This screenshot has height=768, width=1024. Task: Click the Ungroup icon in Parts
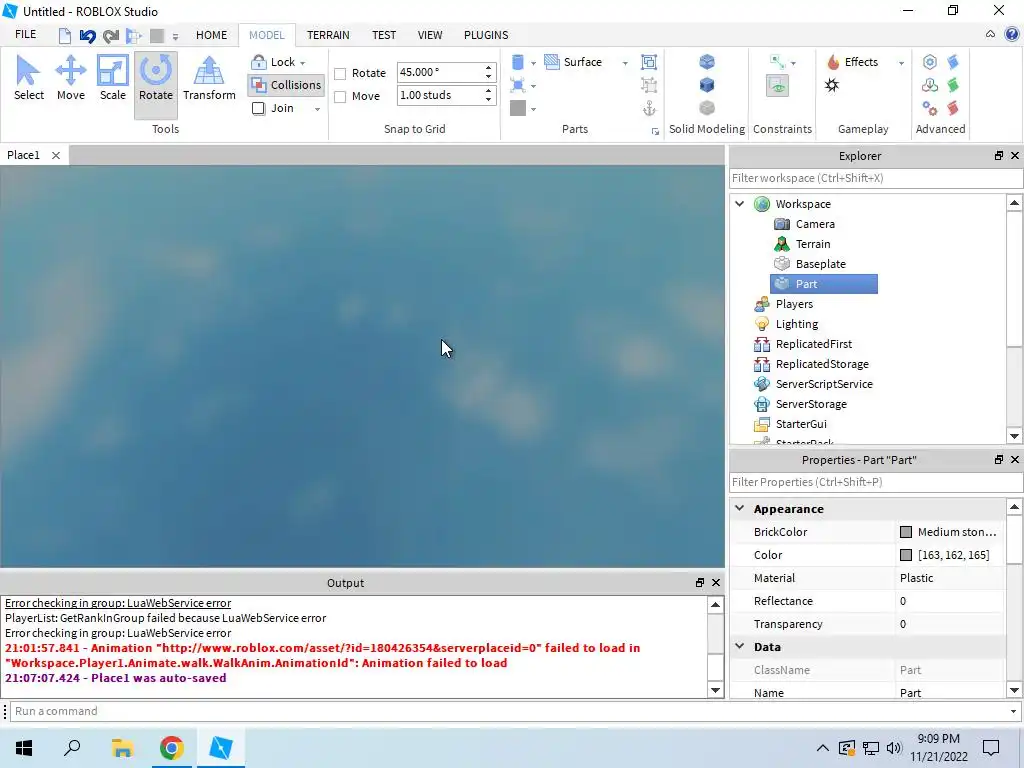point(648,85)
